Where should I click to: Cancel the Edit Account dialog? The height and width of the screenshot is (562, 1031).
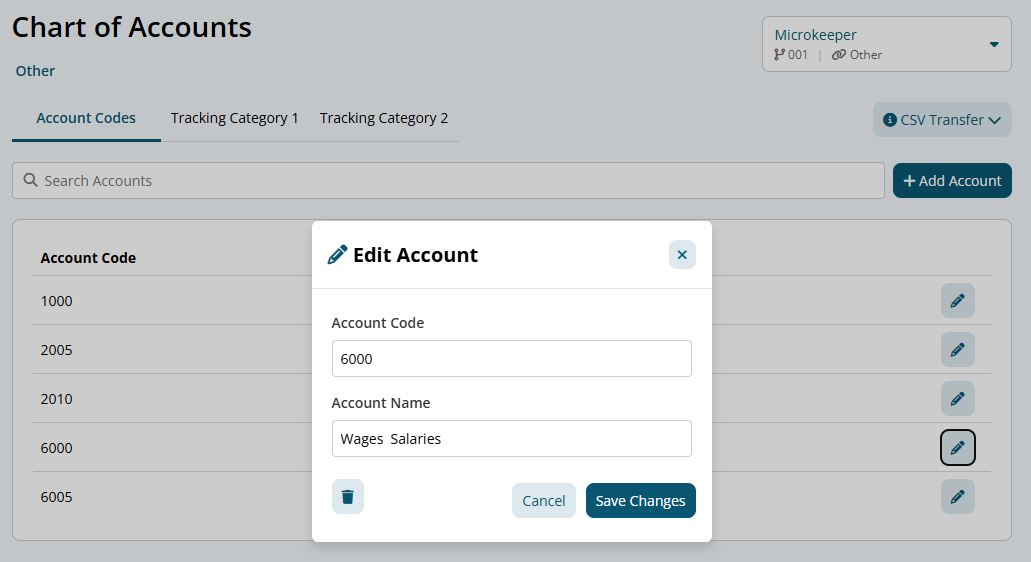(543, 501)
